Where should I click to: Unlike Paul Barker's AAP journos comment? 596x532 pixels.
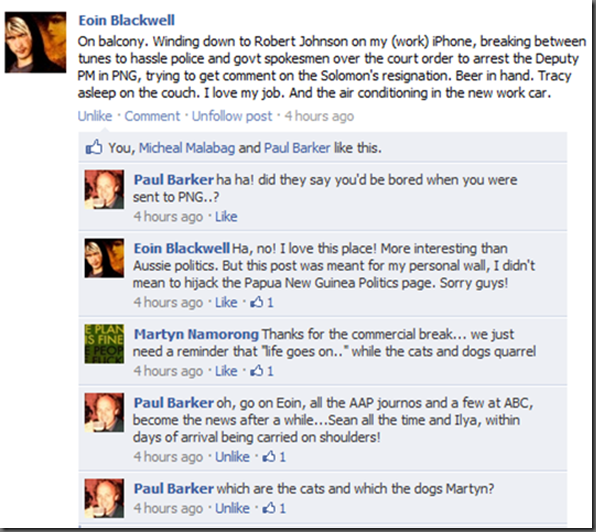tap(232, 456)
